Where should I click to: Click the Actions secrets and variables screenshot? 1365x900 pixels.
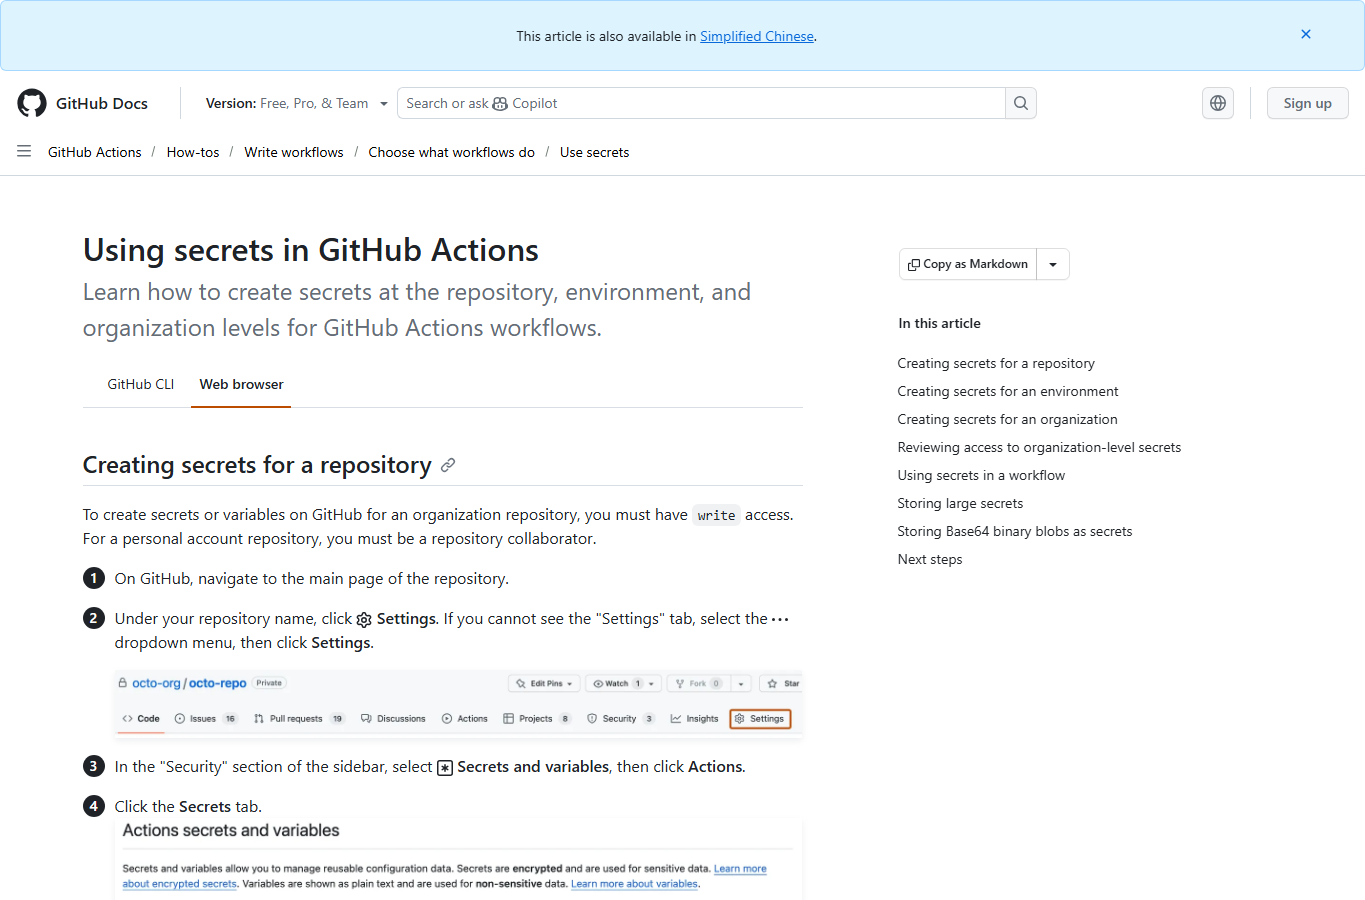(459, 859)
